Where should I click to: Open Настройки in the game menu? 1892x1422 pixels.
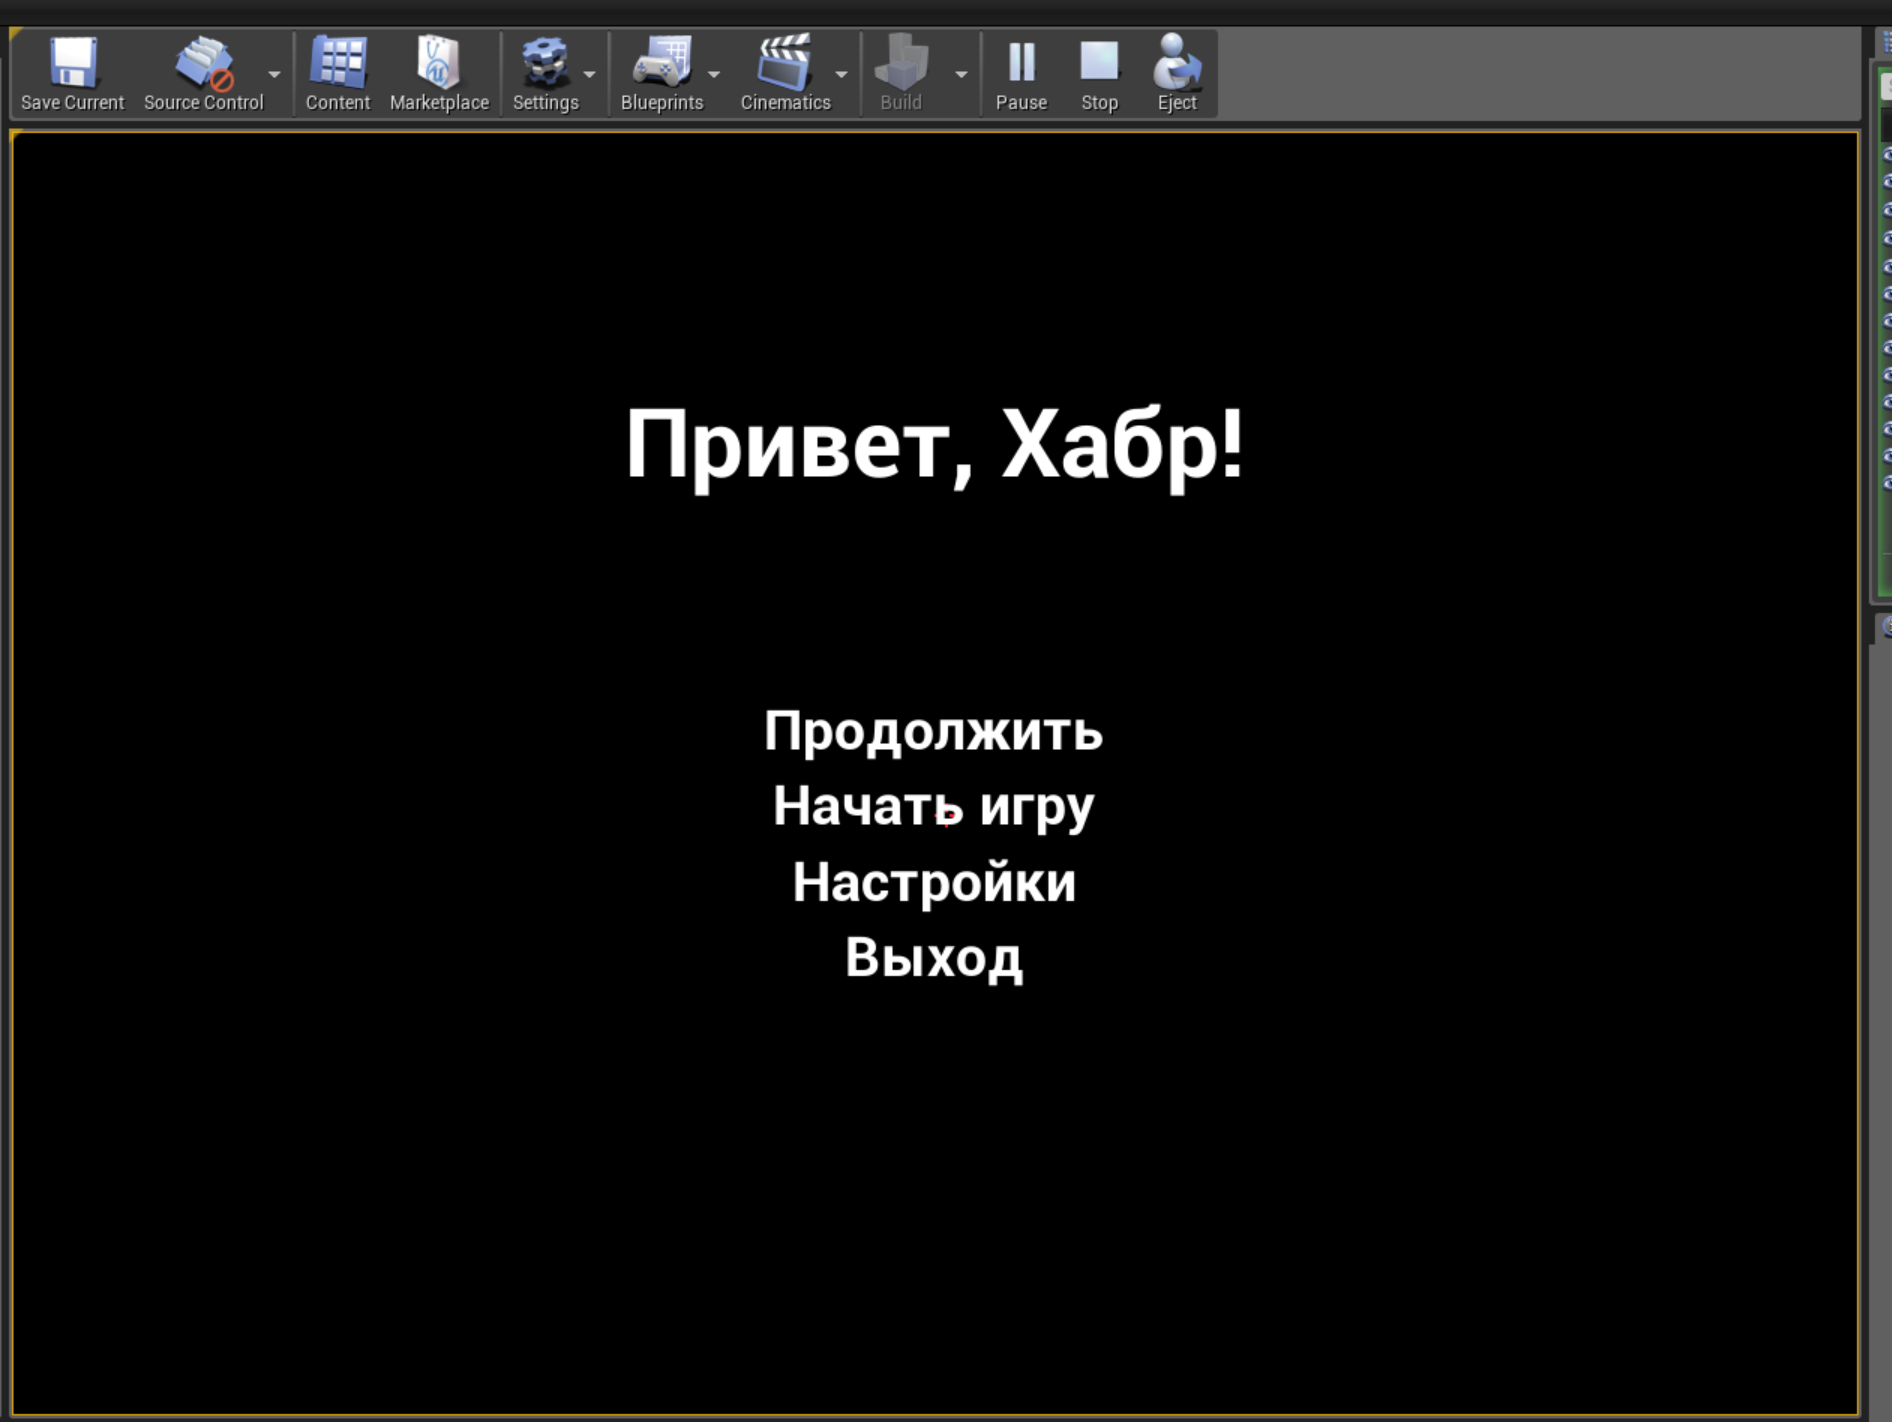(x=934, y=882)
